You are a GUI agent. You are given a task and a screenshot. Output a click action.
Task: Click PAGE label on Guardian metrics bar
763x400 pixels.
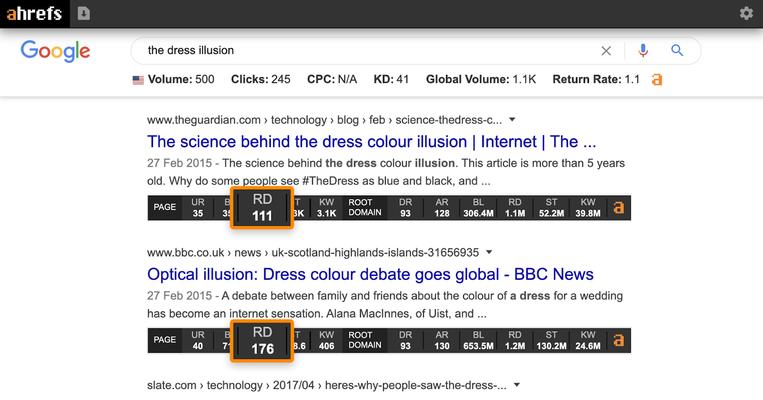[x=164, y=207]
